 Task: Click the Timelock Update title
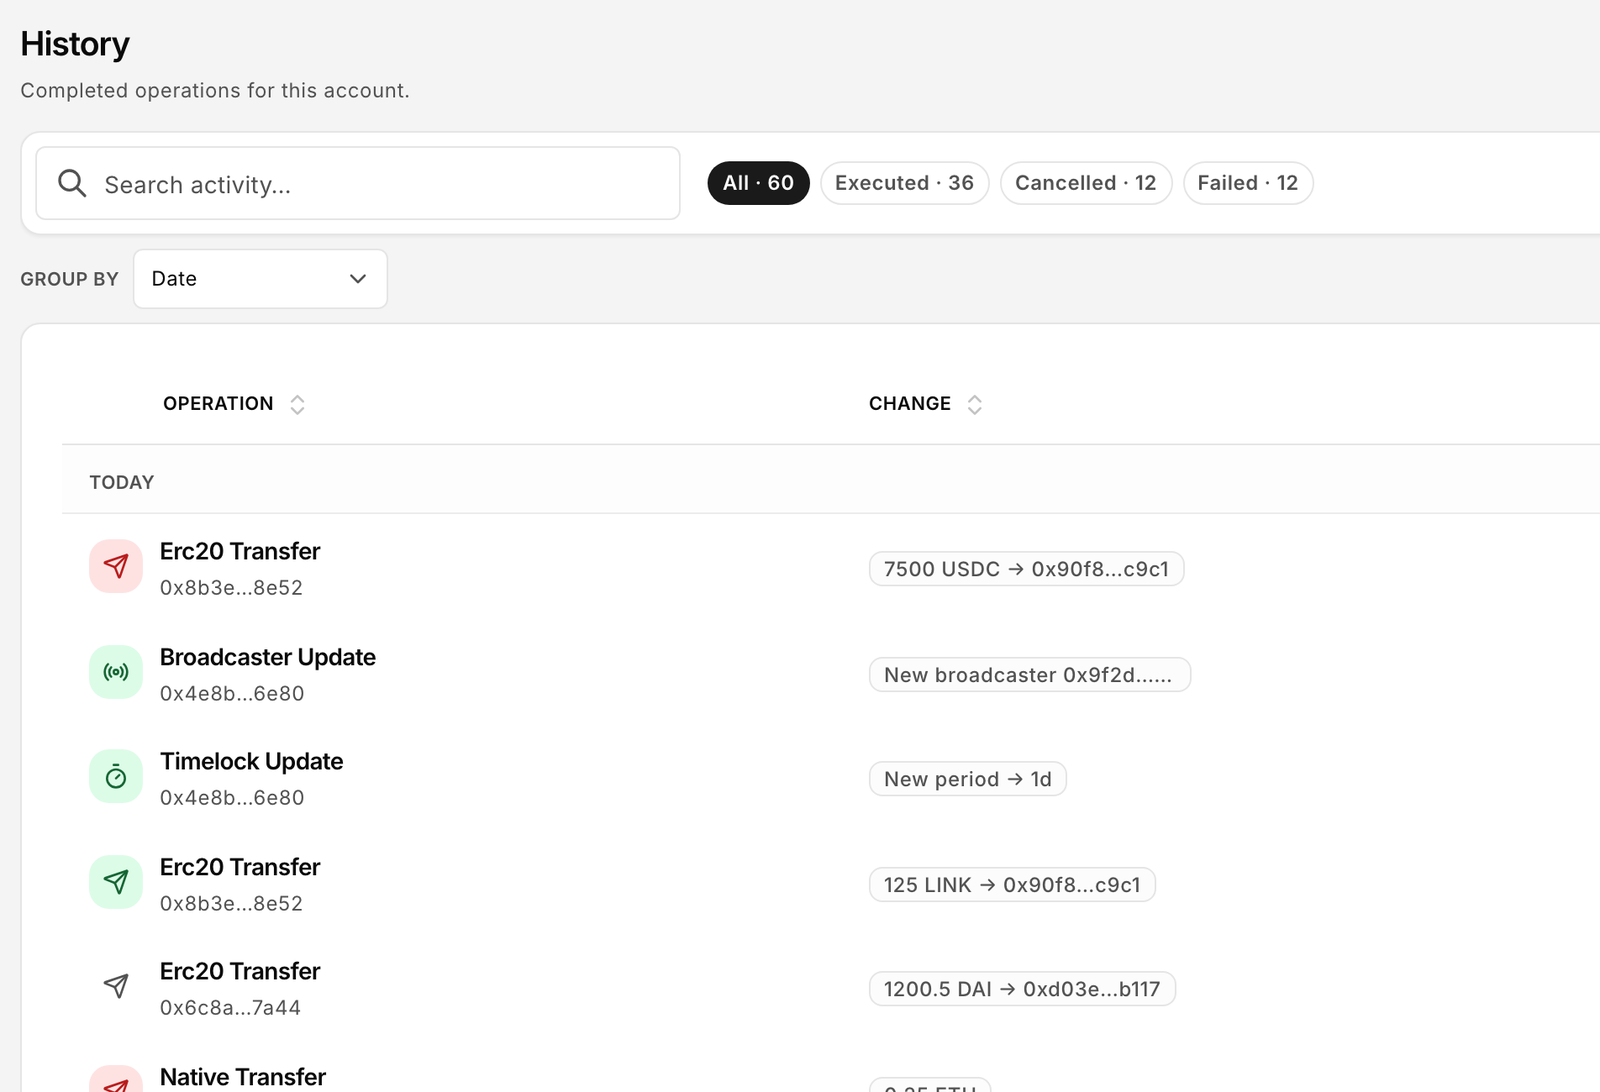251,761
